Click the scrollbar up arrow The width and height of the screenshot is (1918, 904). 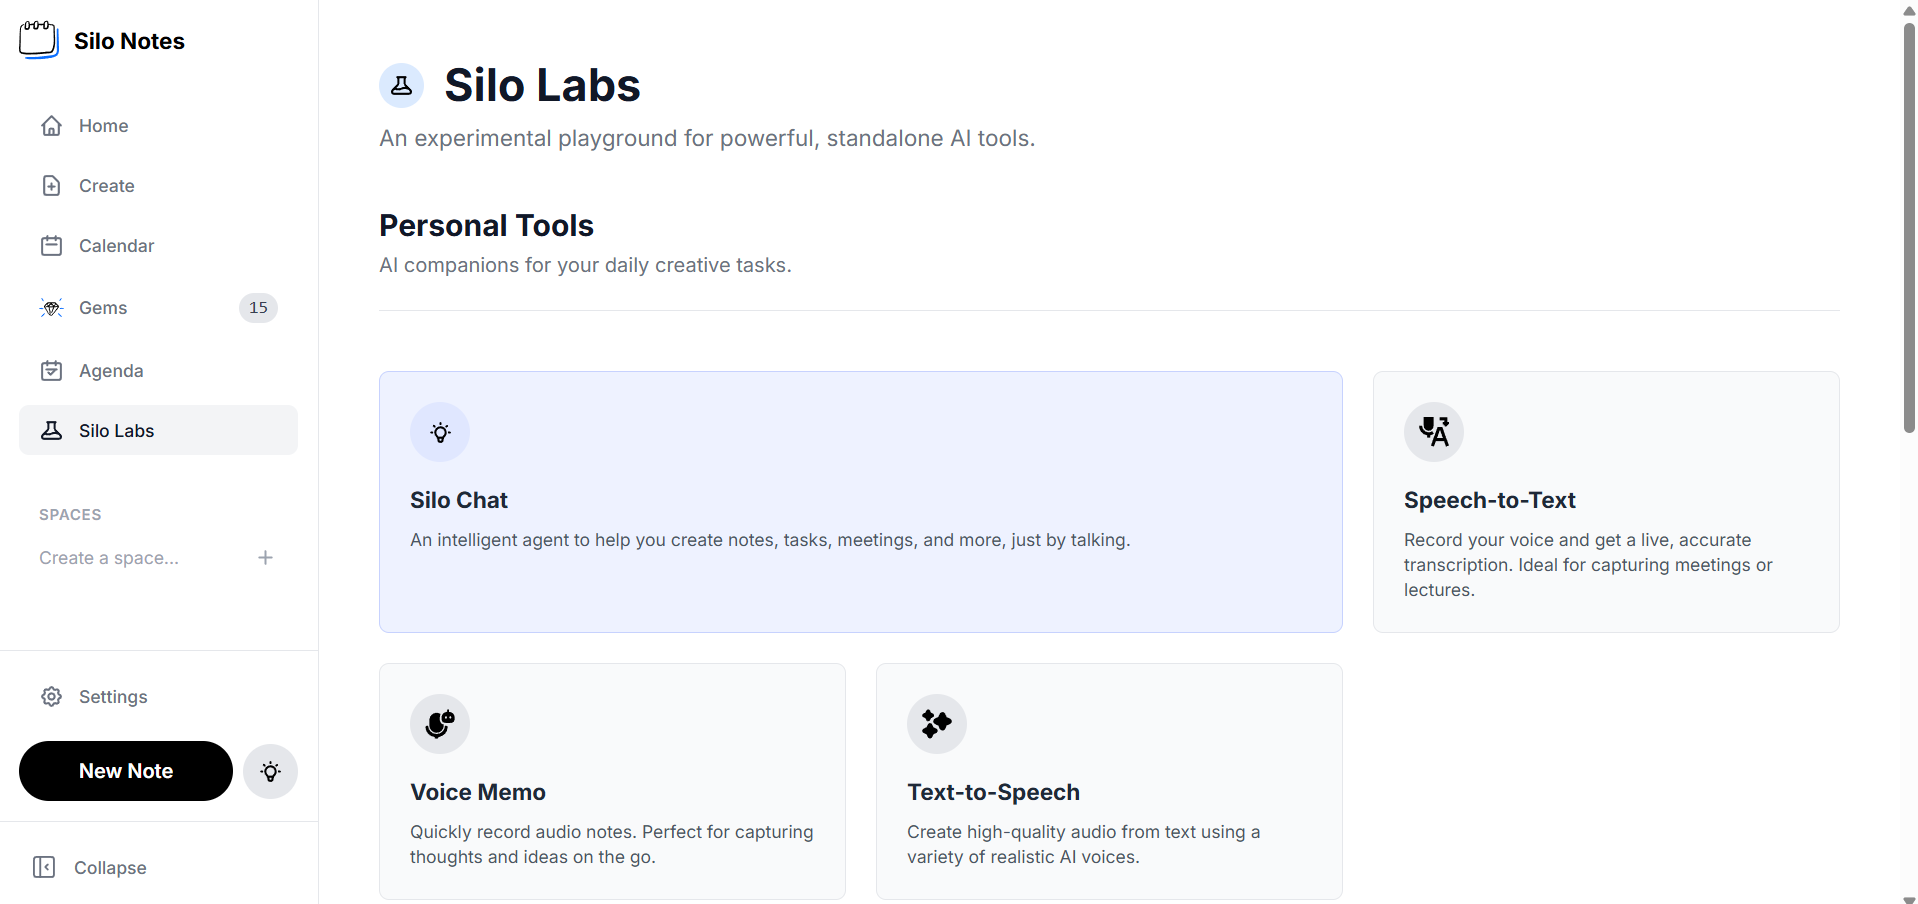(x=1909, y=9)
